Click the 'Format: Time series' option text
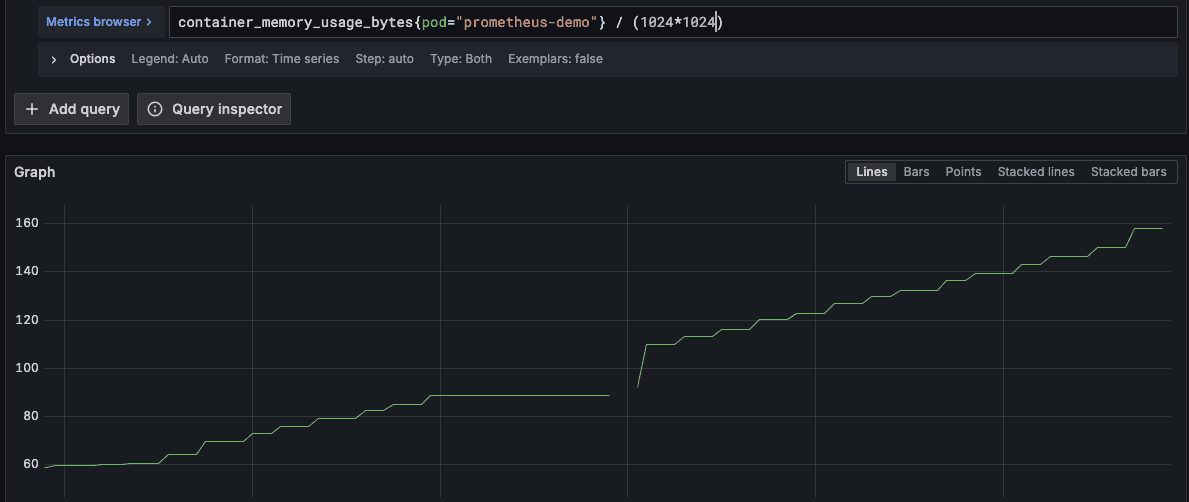This screenshot has height=502, width=1189. tap(282, 58)
